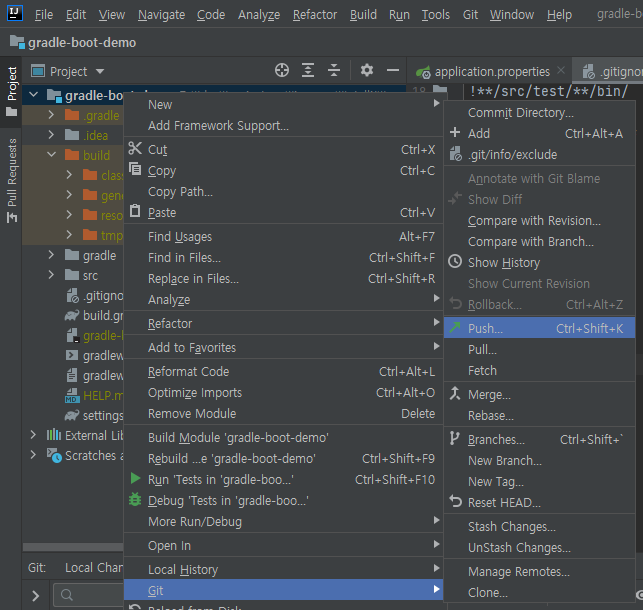Open the Local Changes tab in Git panel
The width and height of the screenshot is (643, 610).
click(x=93, y=567)
